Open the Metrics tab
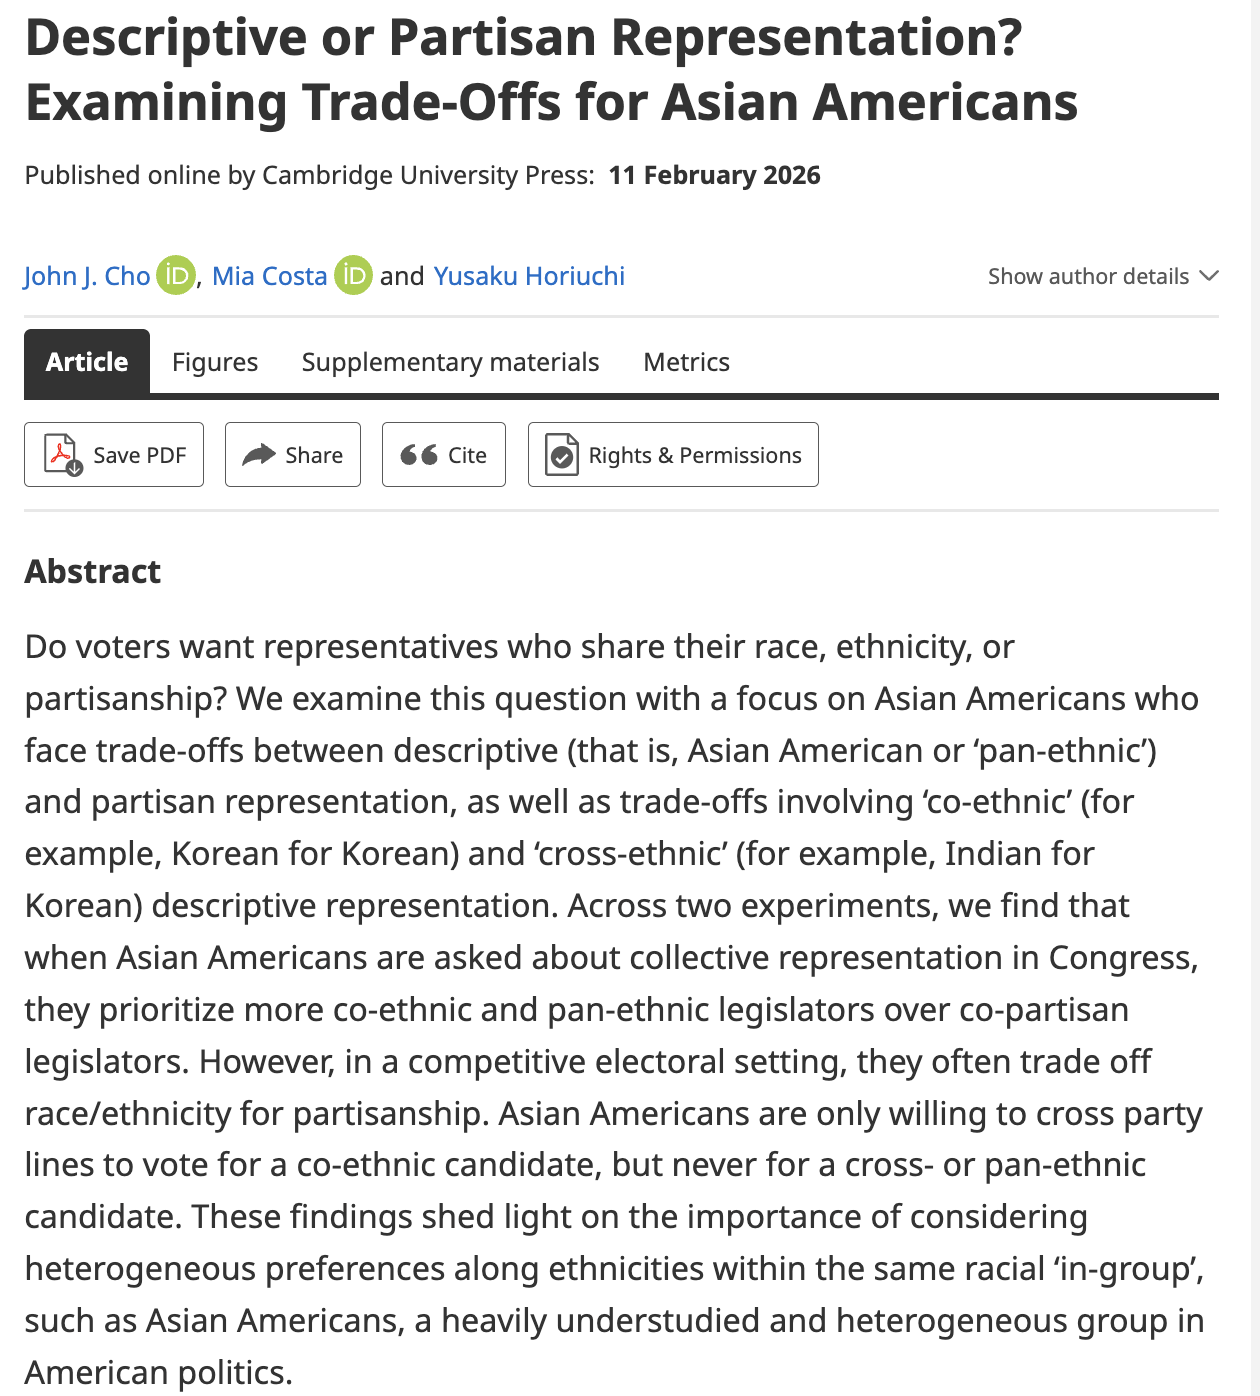Image resolution: width=1260 pixels, height=1396 pixels. click(x=686, y=362)
